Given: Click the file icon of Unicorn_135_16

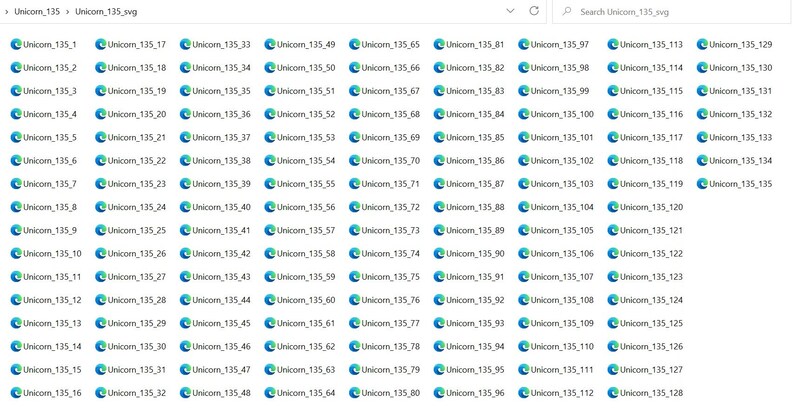Looking at the screenshot, I should [x=16, y=393].
